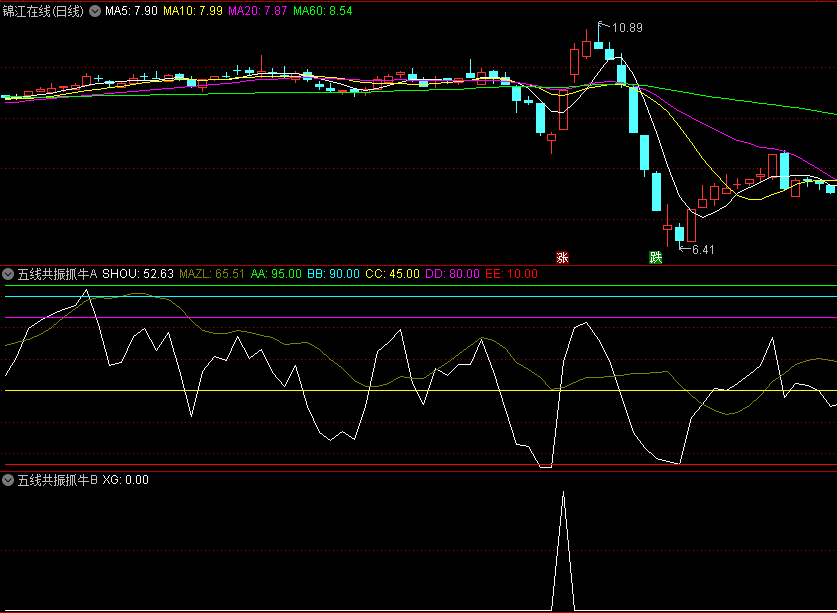Click the 10.89 high price marker
Viewport: 837px width, 613px height.
[x=627, y=28]
